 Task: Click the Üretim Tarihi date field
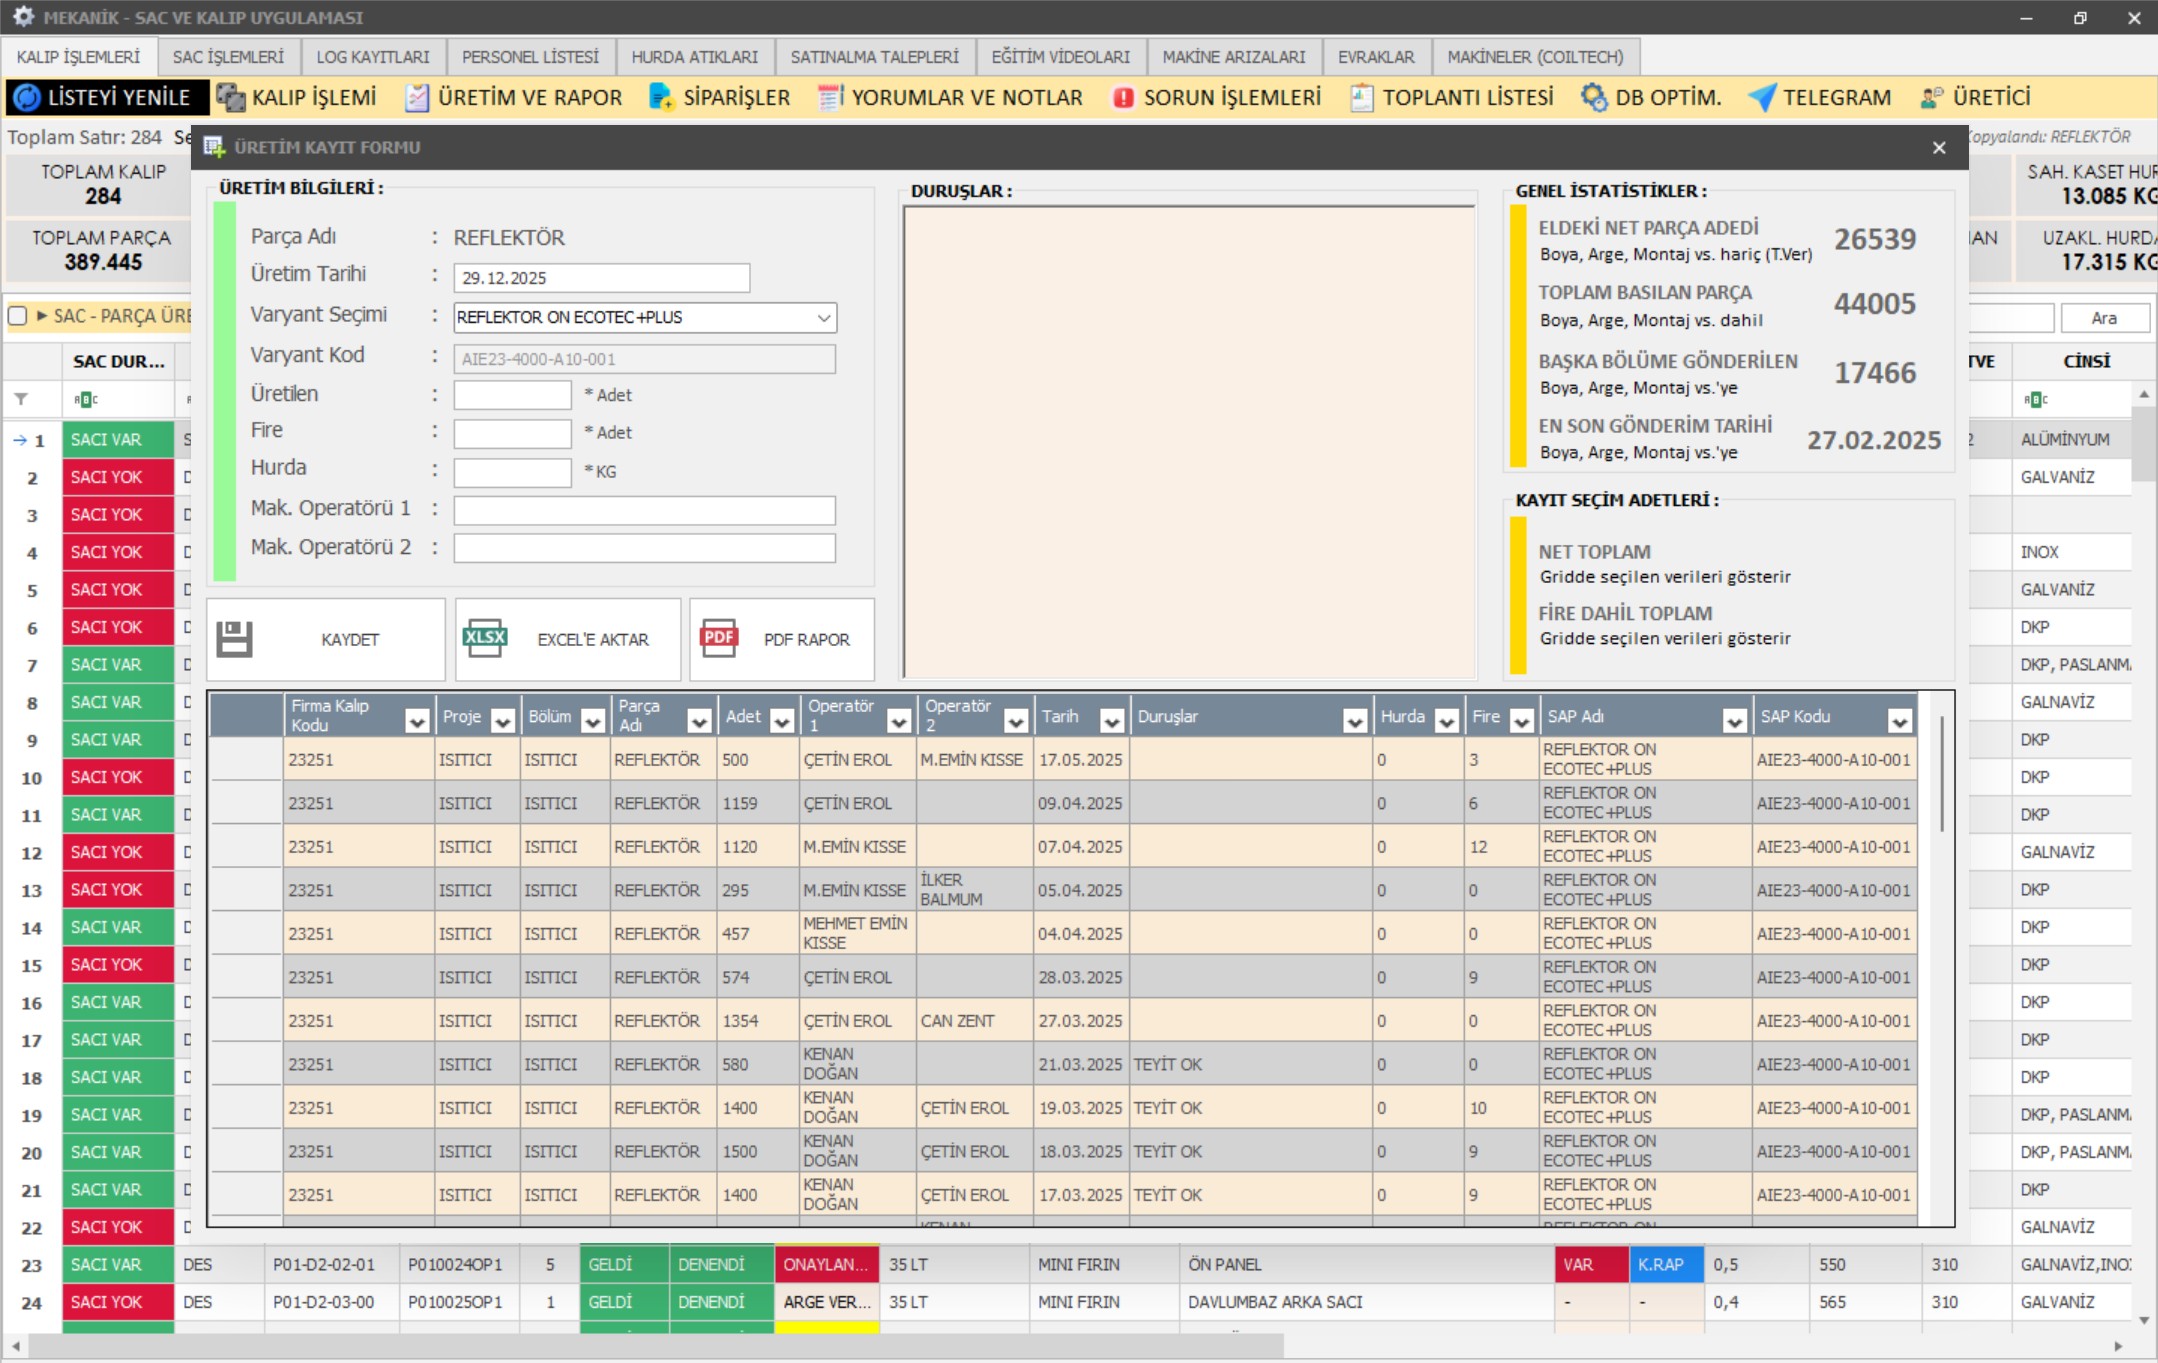600,278
